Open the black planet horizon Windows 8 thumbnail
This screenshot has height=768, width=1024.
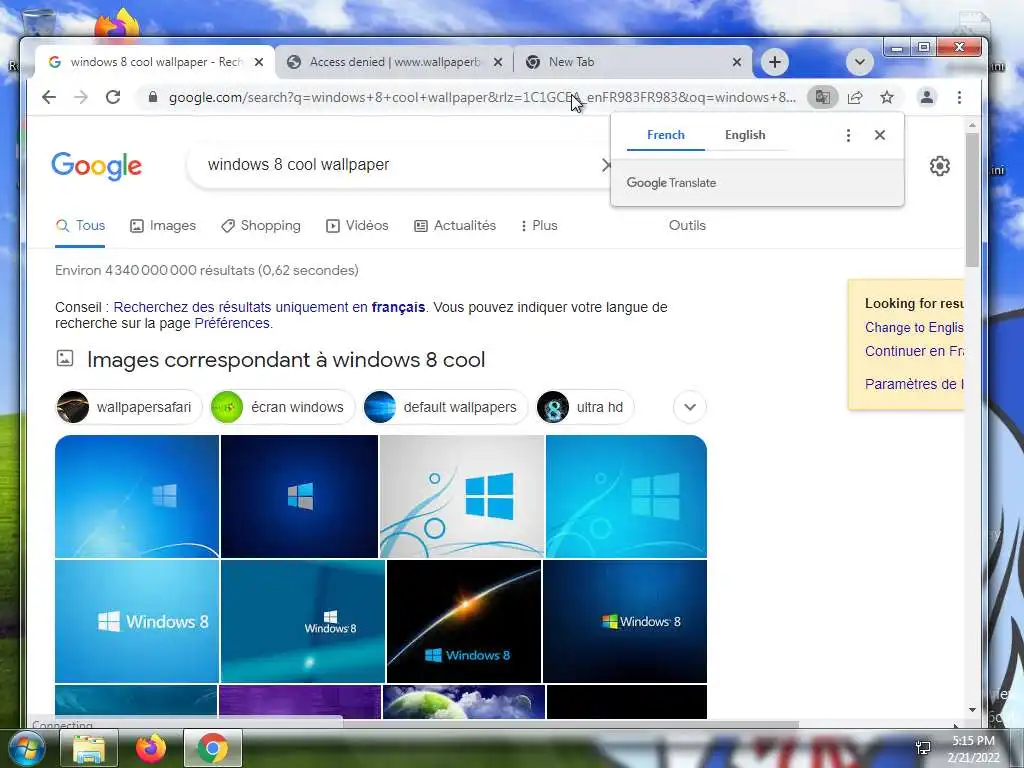tap(464, 621)
